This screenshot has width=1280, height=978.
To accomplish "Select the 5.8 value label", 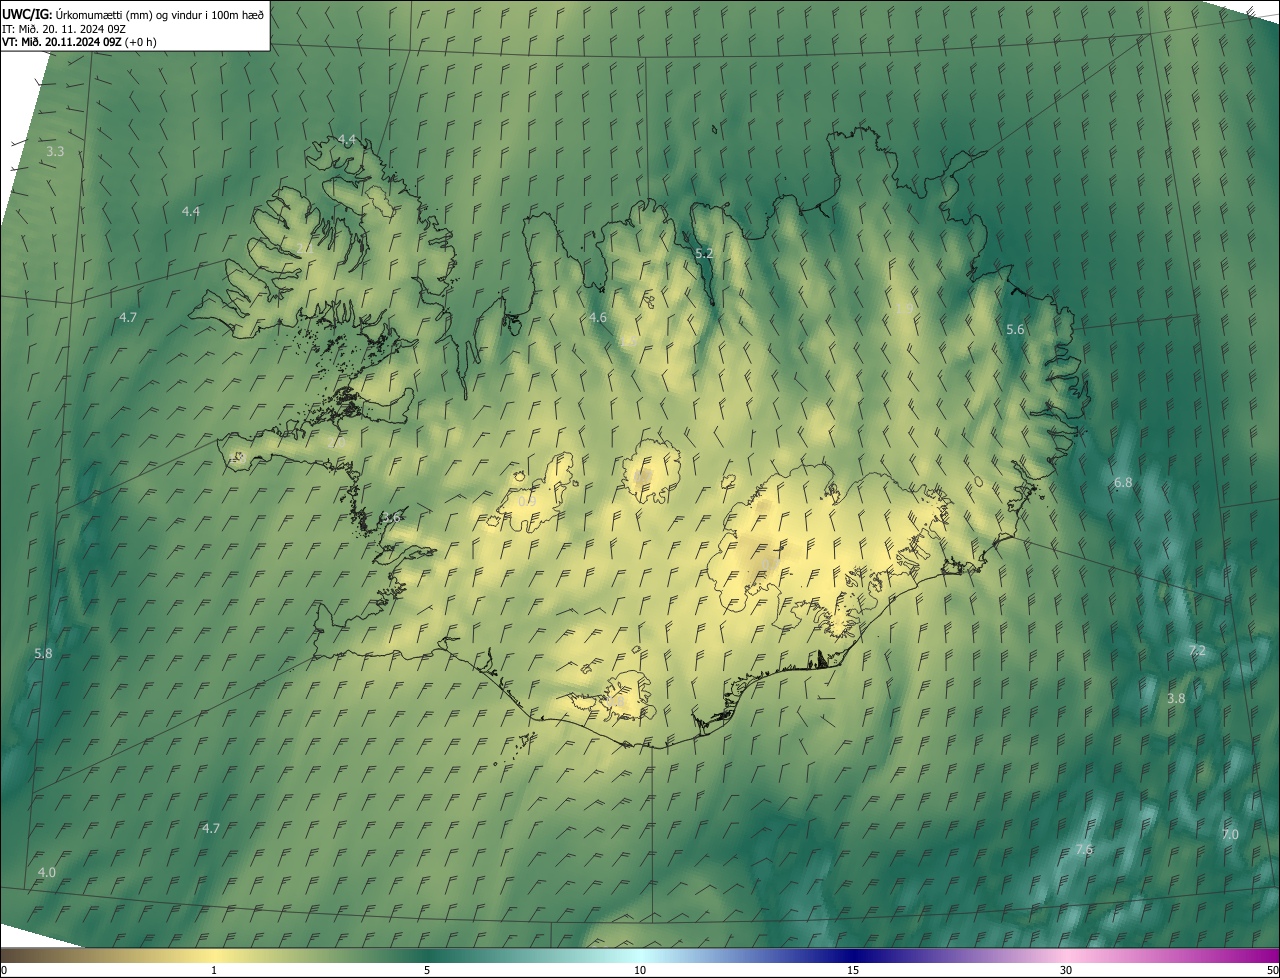I will point(43,654).
